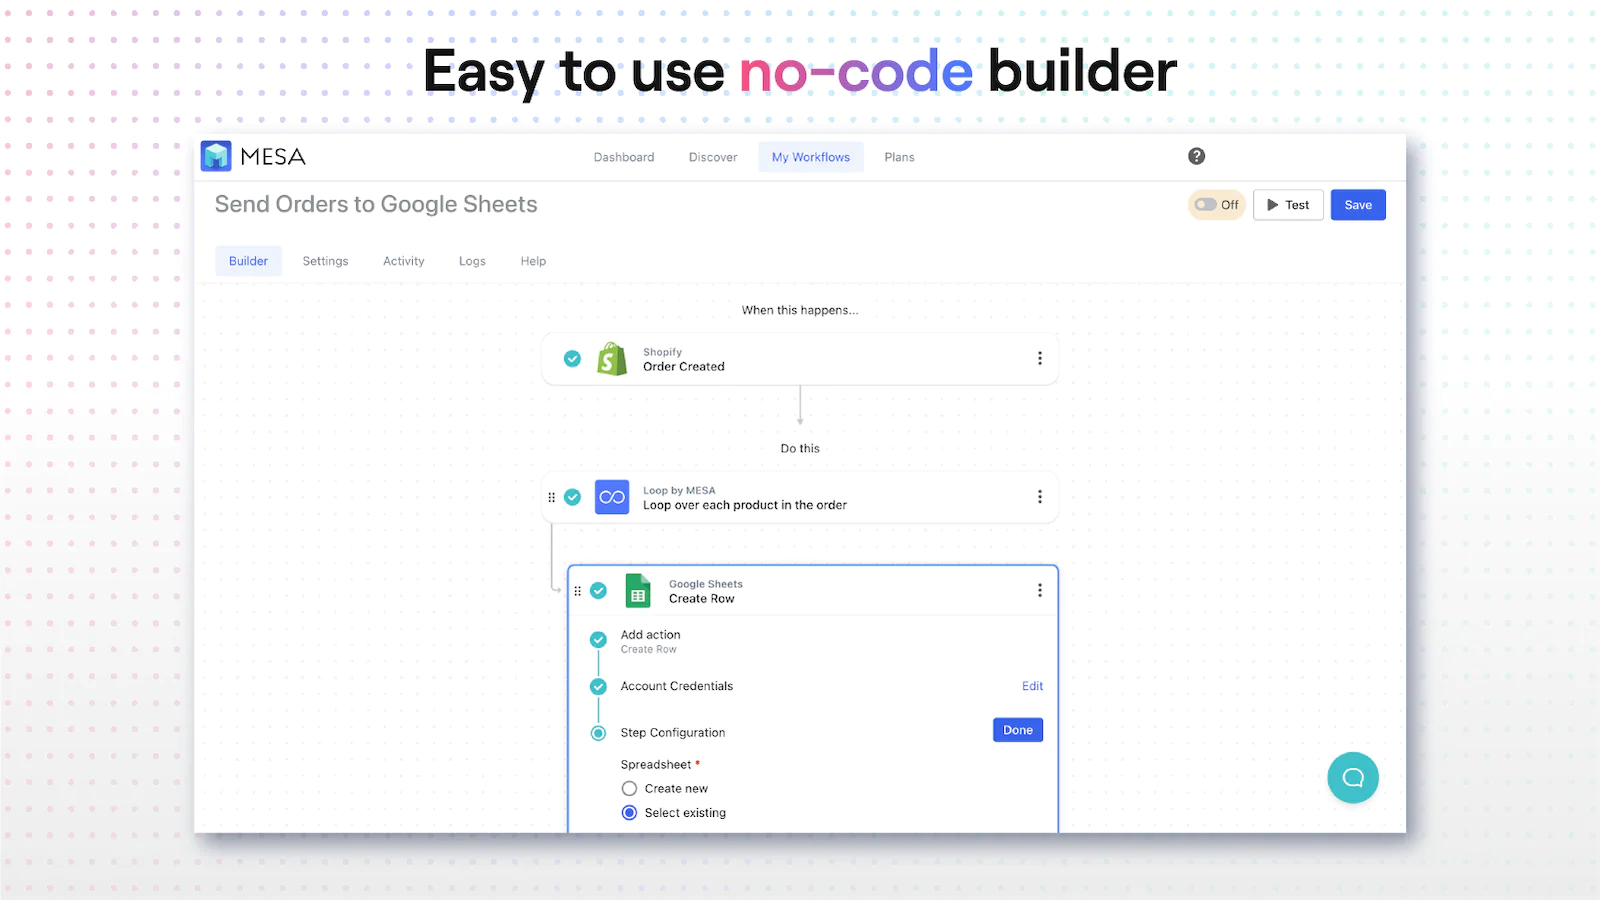Switch to the Settings tab
Screen dimensions: 1600x900
[x=326, y=261]
